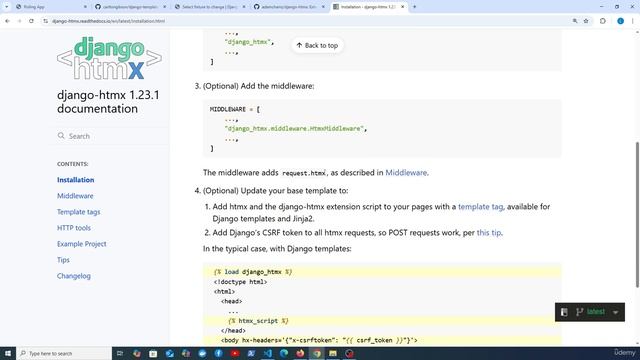The height and width of the screenshot is (360, 640).
Task: Click the Chrome icon on taskbar
Action: click(317, 353)
